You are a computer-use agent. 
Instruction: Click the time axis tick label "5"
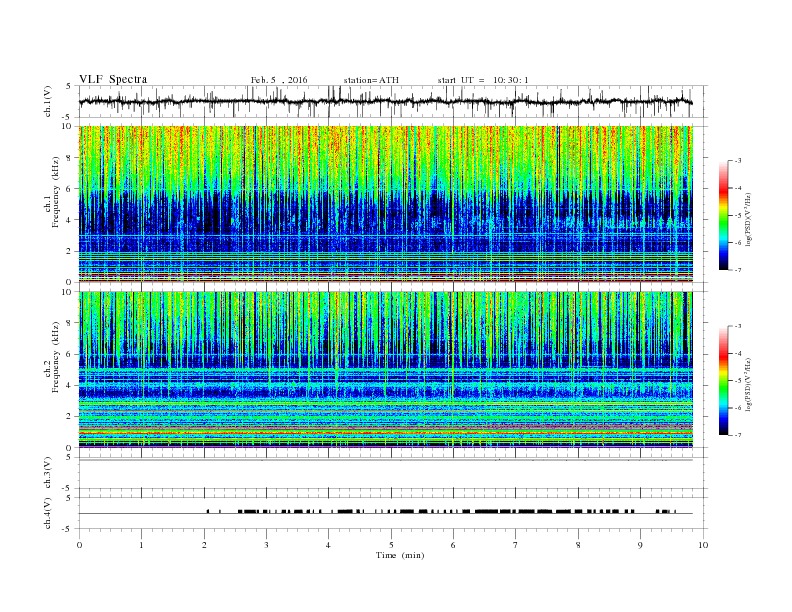[x=391, y=545]
